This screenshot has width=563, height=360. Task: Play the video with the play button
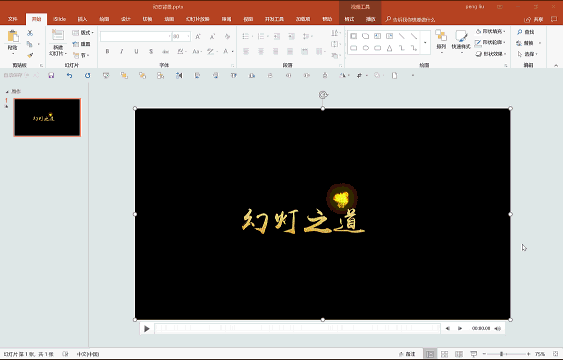[146, 328]
